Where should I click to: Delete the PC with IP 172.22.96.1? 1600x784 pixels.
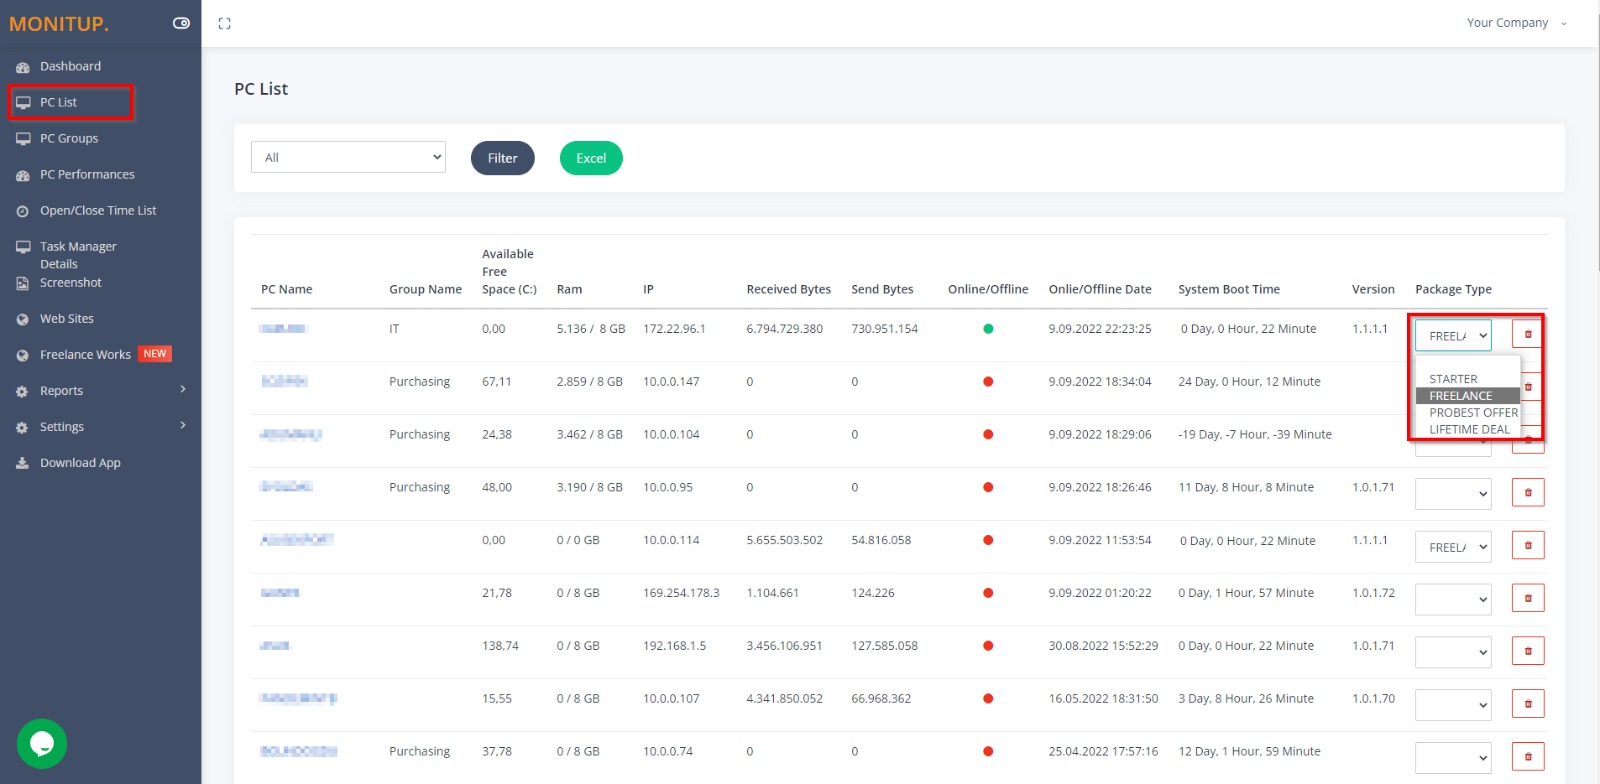1528,334
